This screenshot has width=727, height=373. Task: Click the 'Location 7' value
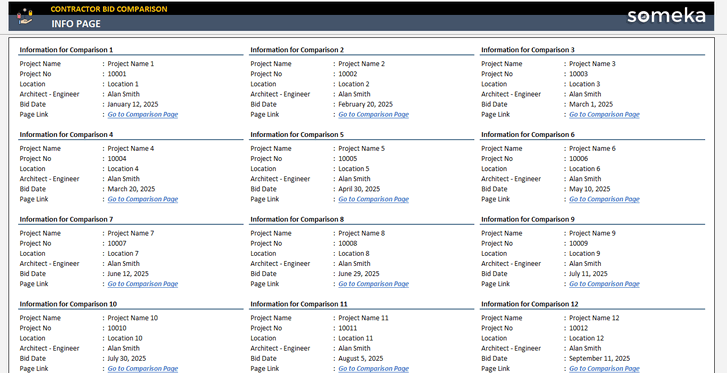[x=123, y=254]
